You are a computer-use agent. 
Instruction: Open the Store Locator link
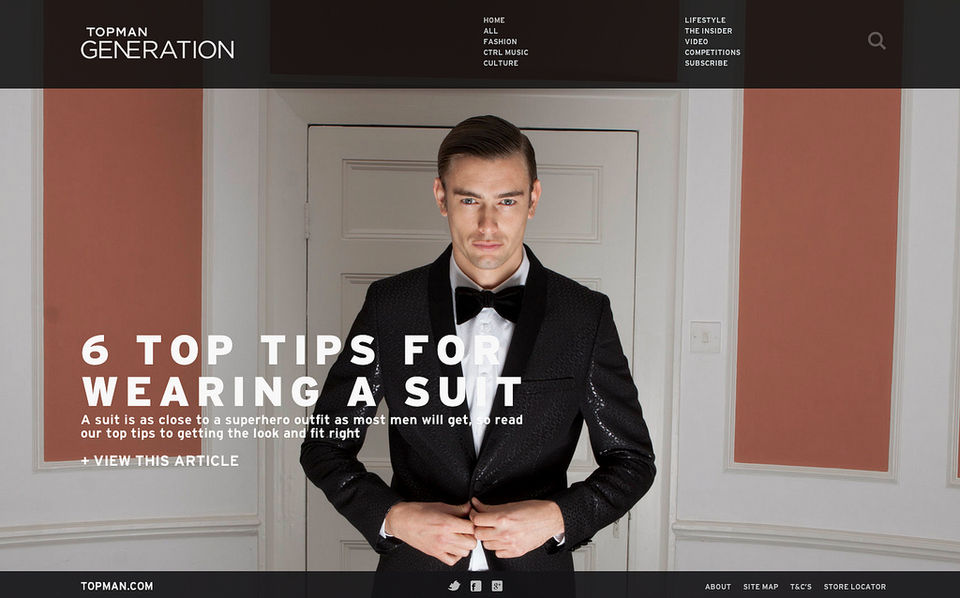coord(855,586)
